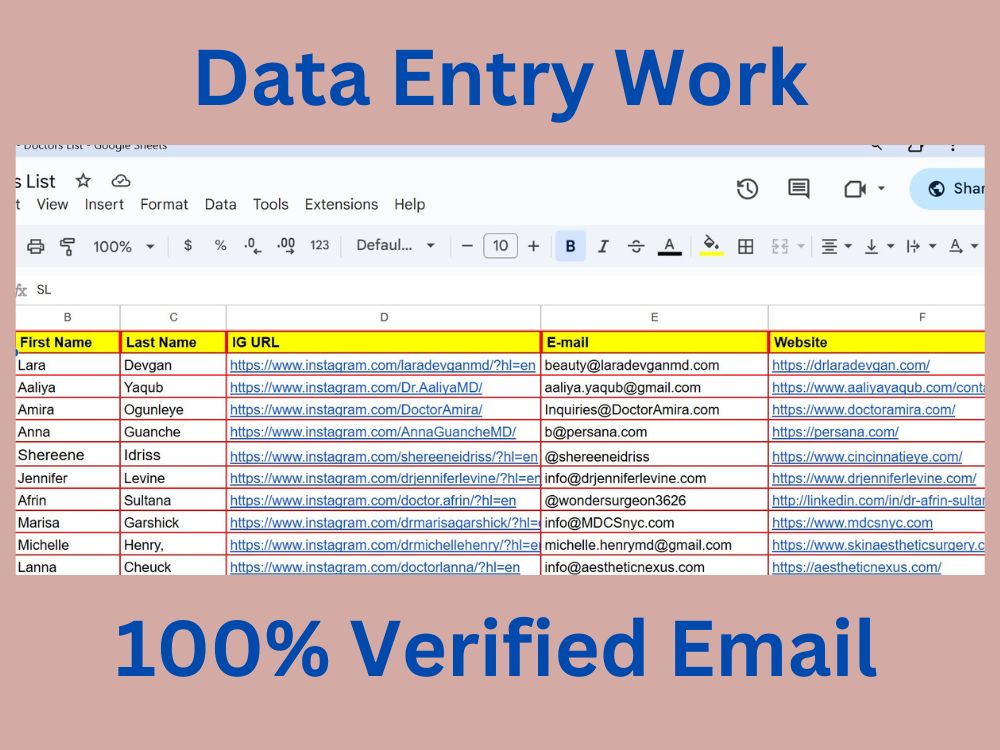Open the Tools menu
This screenshot has height=750, width=1000.
(270, 205)
